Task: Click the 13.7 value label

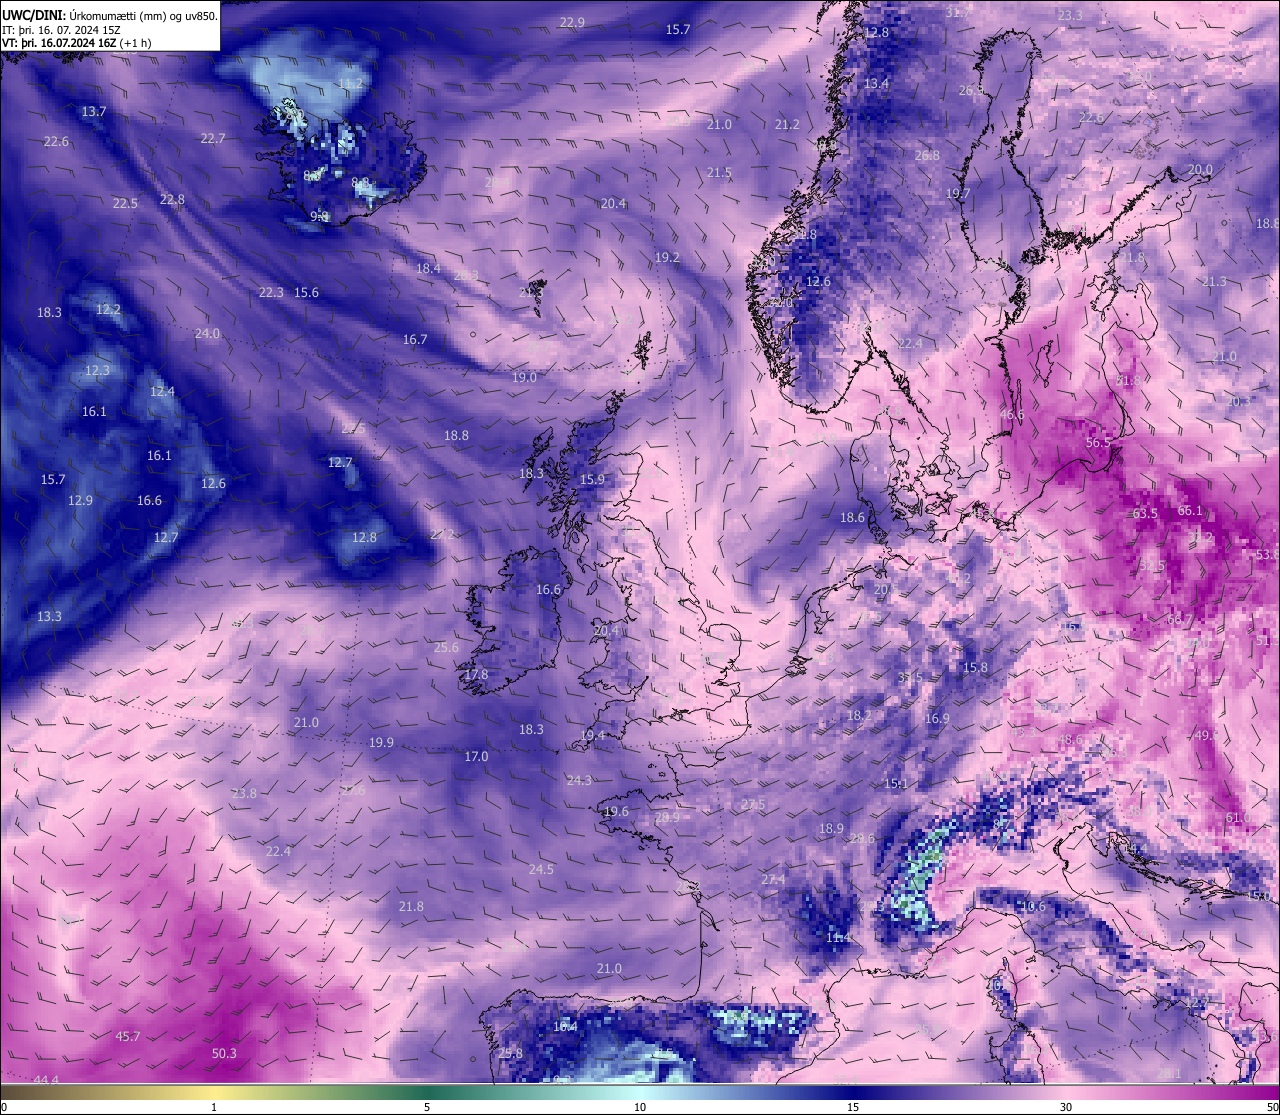Action: tap(94, 111)
